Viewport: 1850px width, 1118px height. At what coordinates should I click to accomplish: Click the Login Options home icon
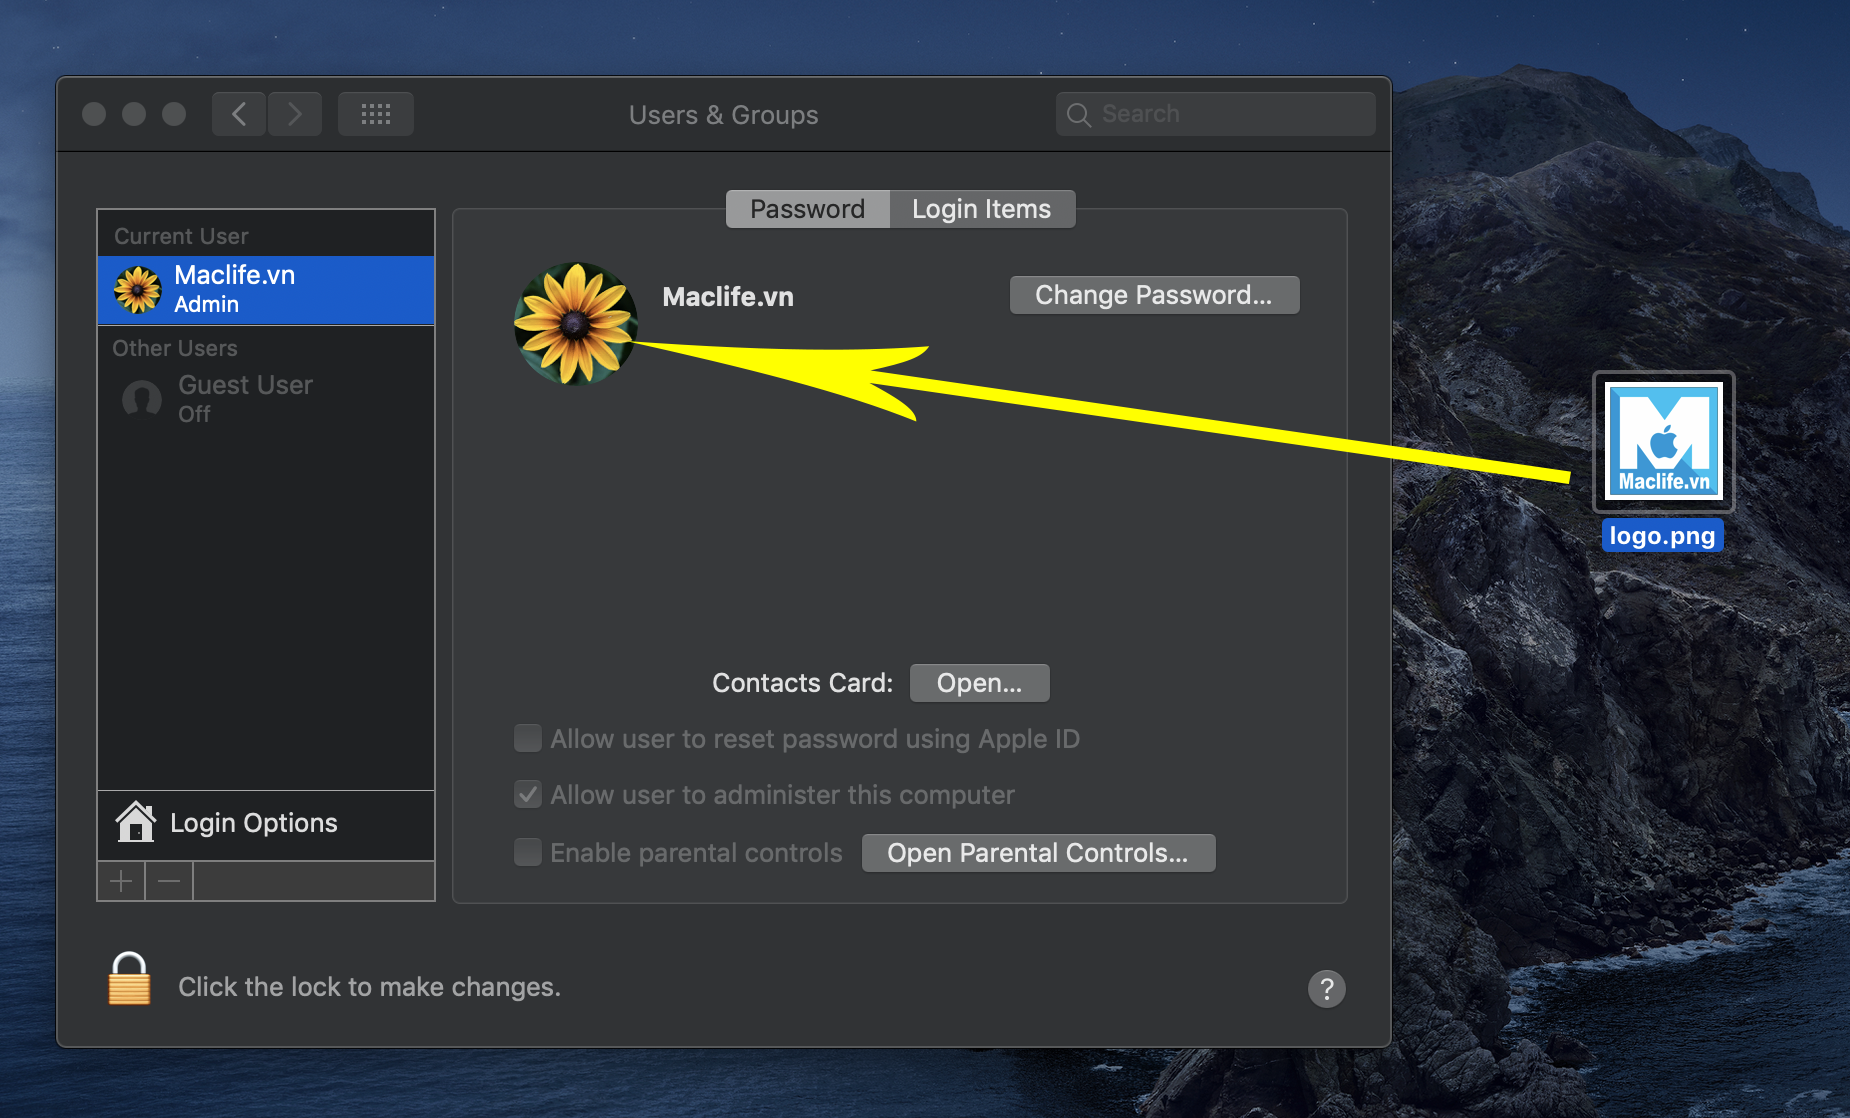(x=136, y=822)
